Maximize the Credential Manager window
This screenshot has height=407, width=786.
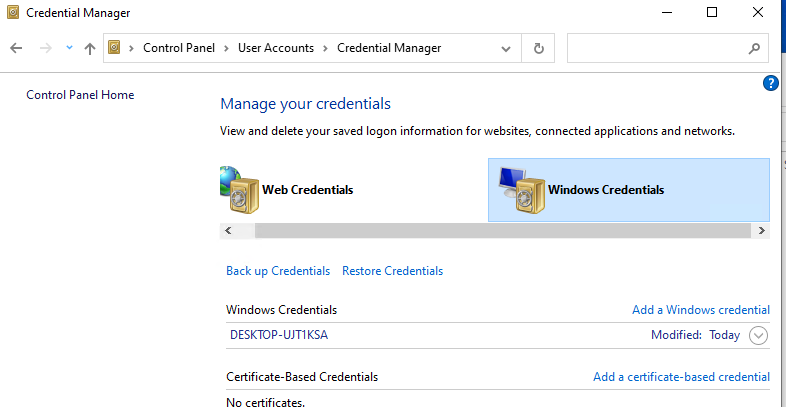click(x=712, y=13)
